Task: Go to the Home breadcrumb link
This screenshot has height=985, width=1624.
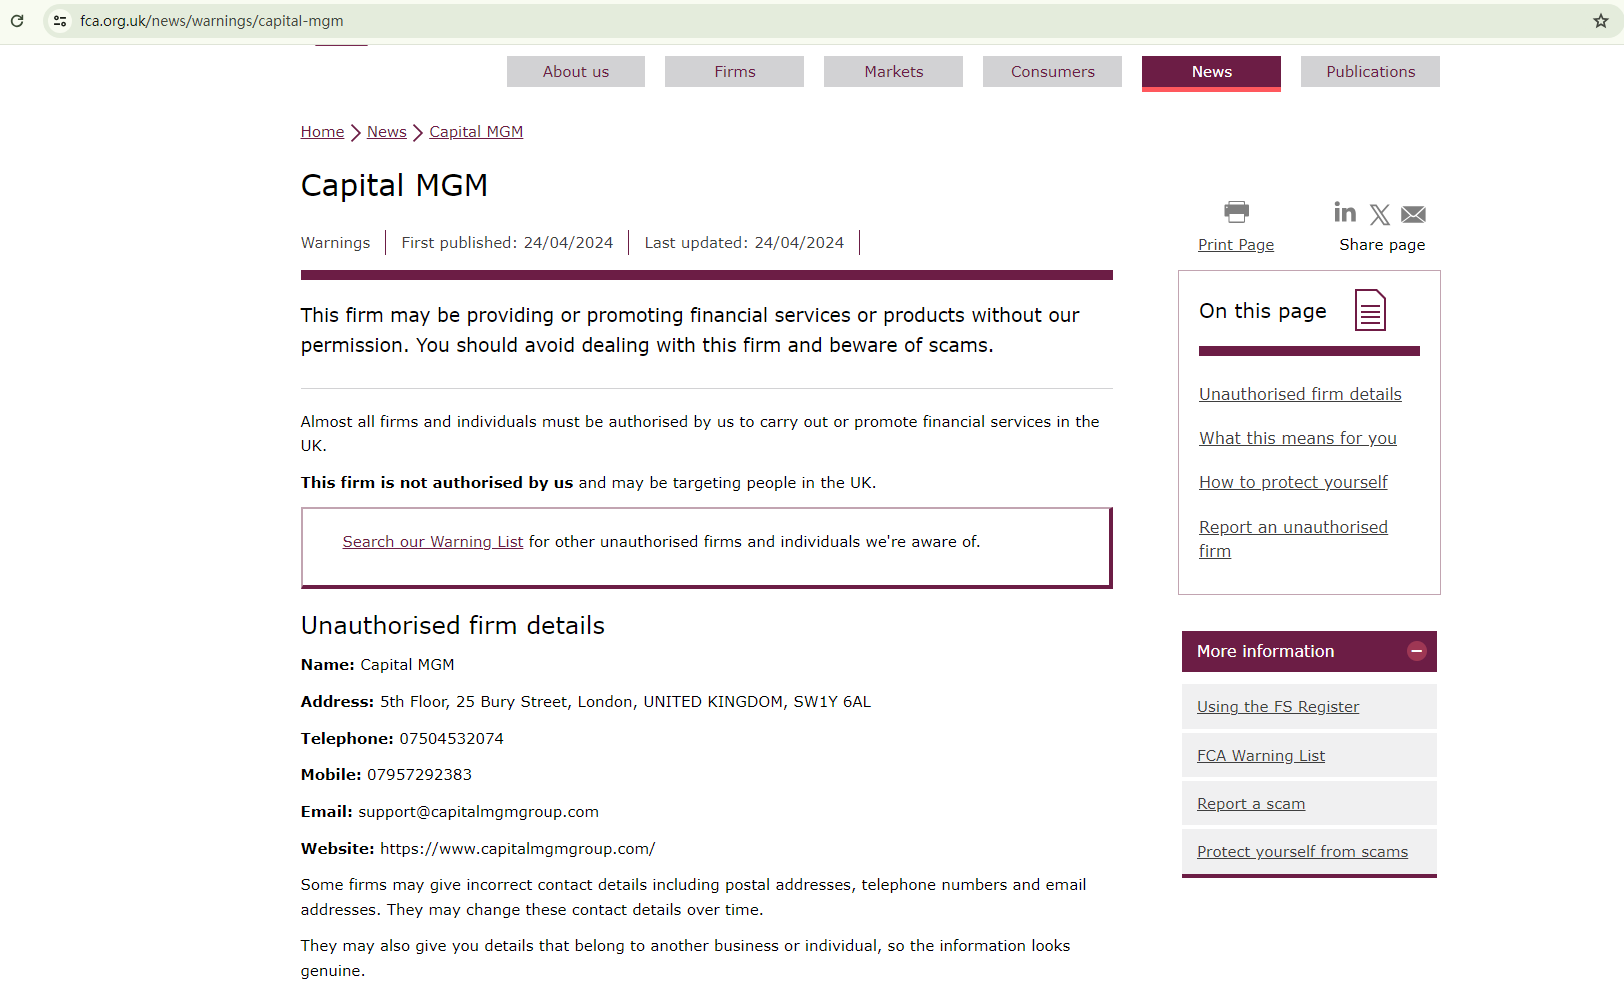Action: [x=322, y=132]
